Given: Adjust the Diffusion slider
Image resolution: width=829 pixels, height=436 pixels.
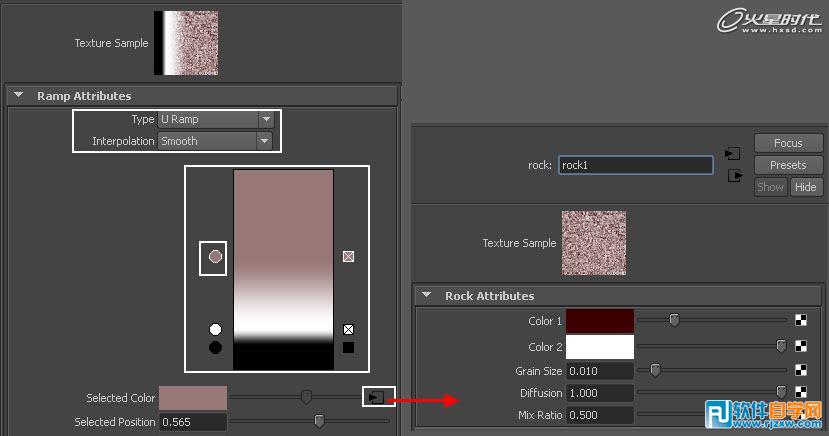Looking at the screenshot, I should tap(781, 392).
